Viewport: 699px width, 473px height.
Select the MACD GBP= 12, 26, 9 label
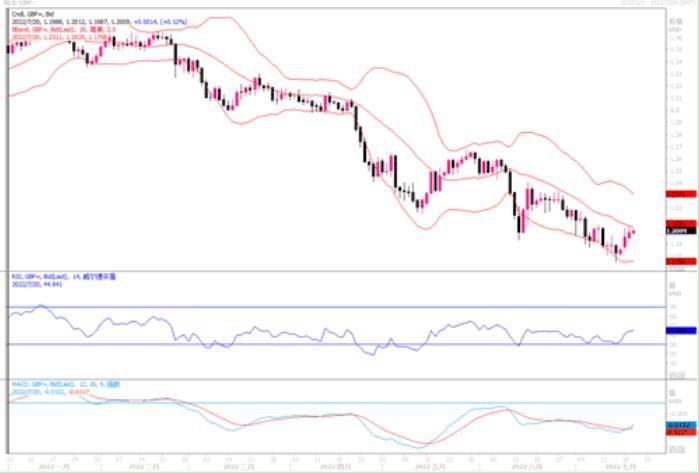66,384
